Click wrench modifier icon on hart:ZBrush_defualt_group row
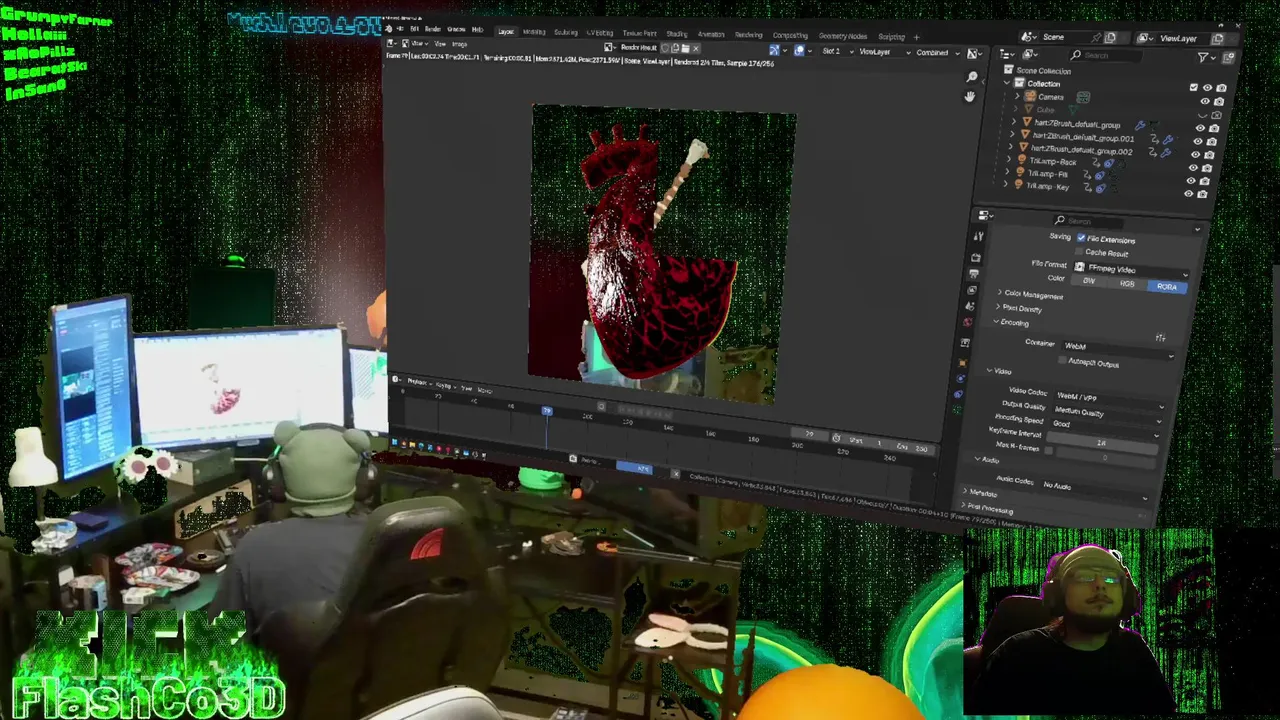The width and height of the screenshot is (1280, 720). pyautogui.click(x=1140, y=125)
